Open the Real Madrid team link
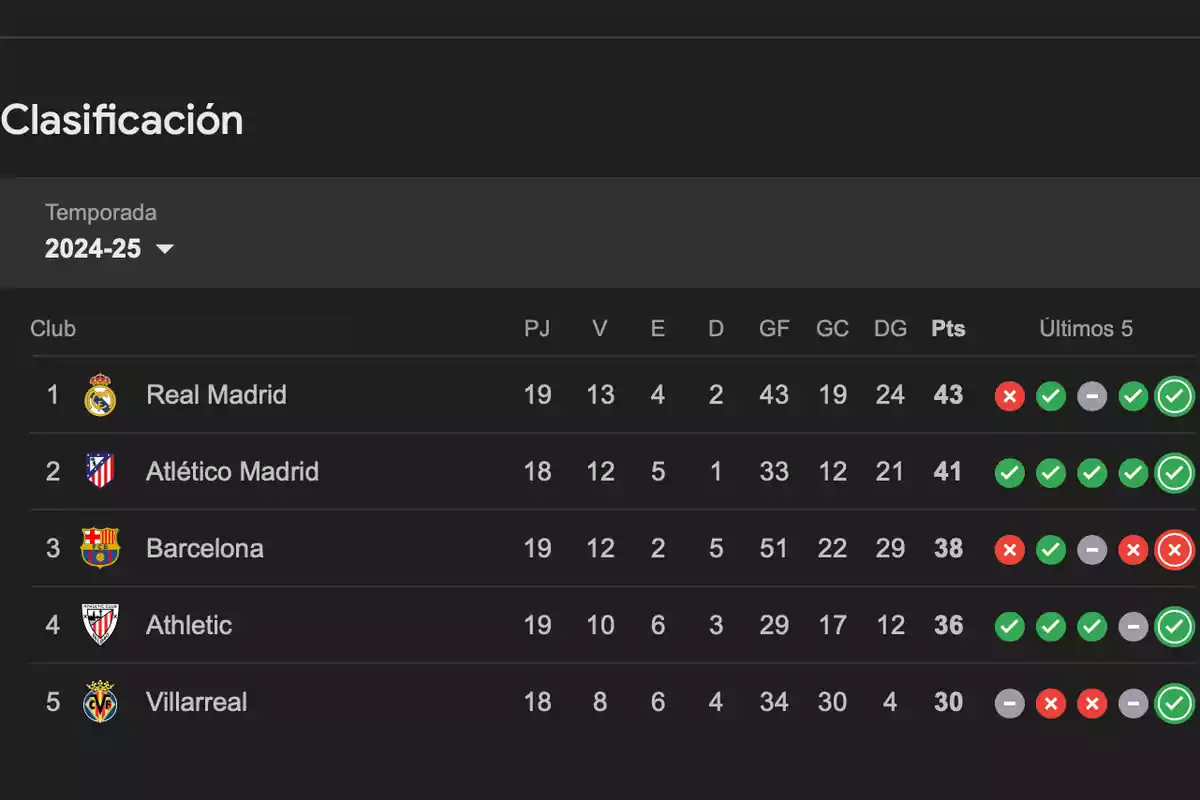 [x=216, y=395]
